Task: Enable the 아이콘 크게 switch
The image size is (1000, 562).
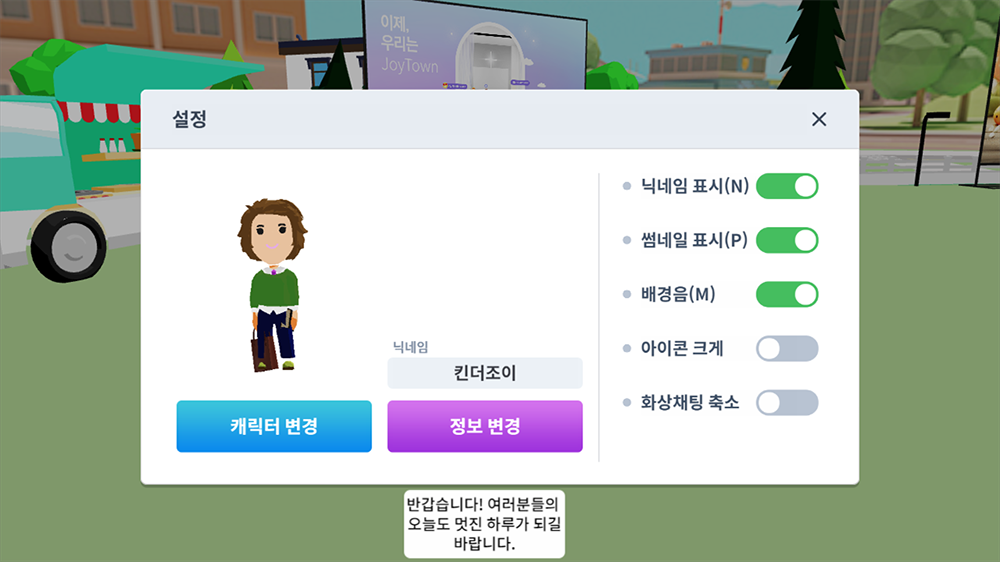Action: click(x=787, y=349)
